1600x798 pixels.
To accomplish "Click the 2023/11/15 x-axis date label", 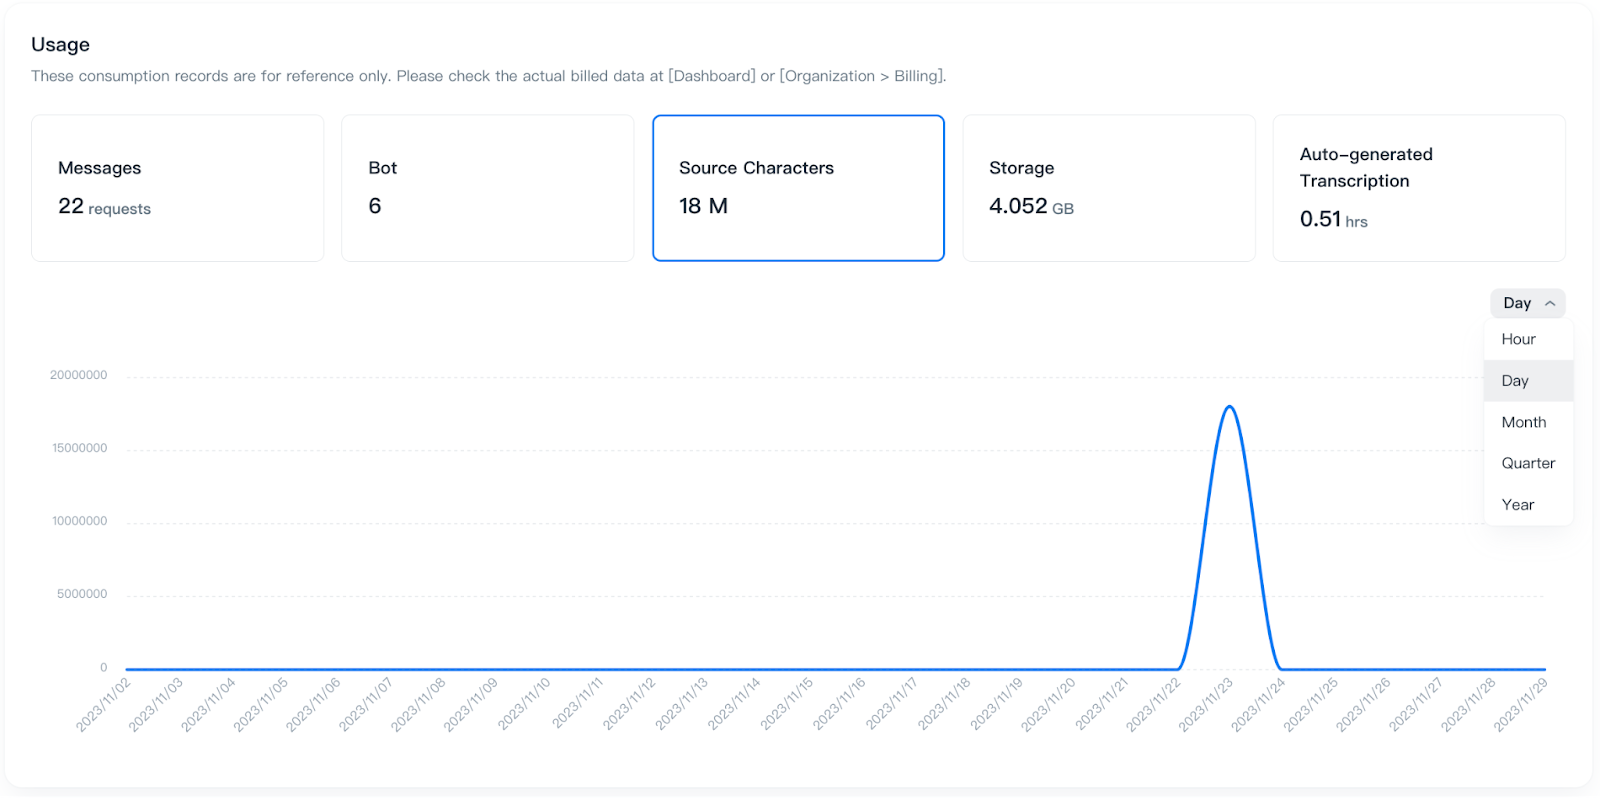I will [x=787, y=704].
